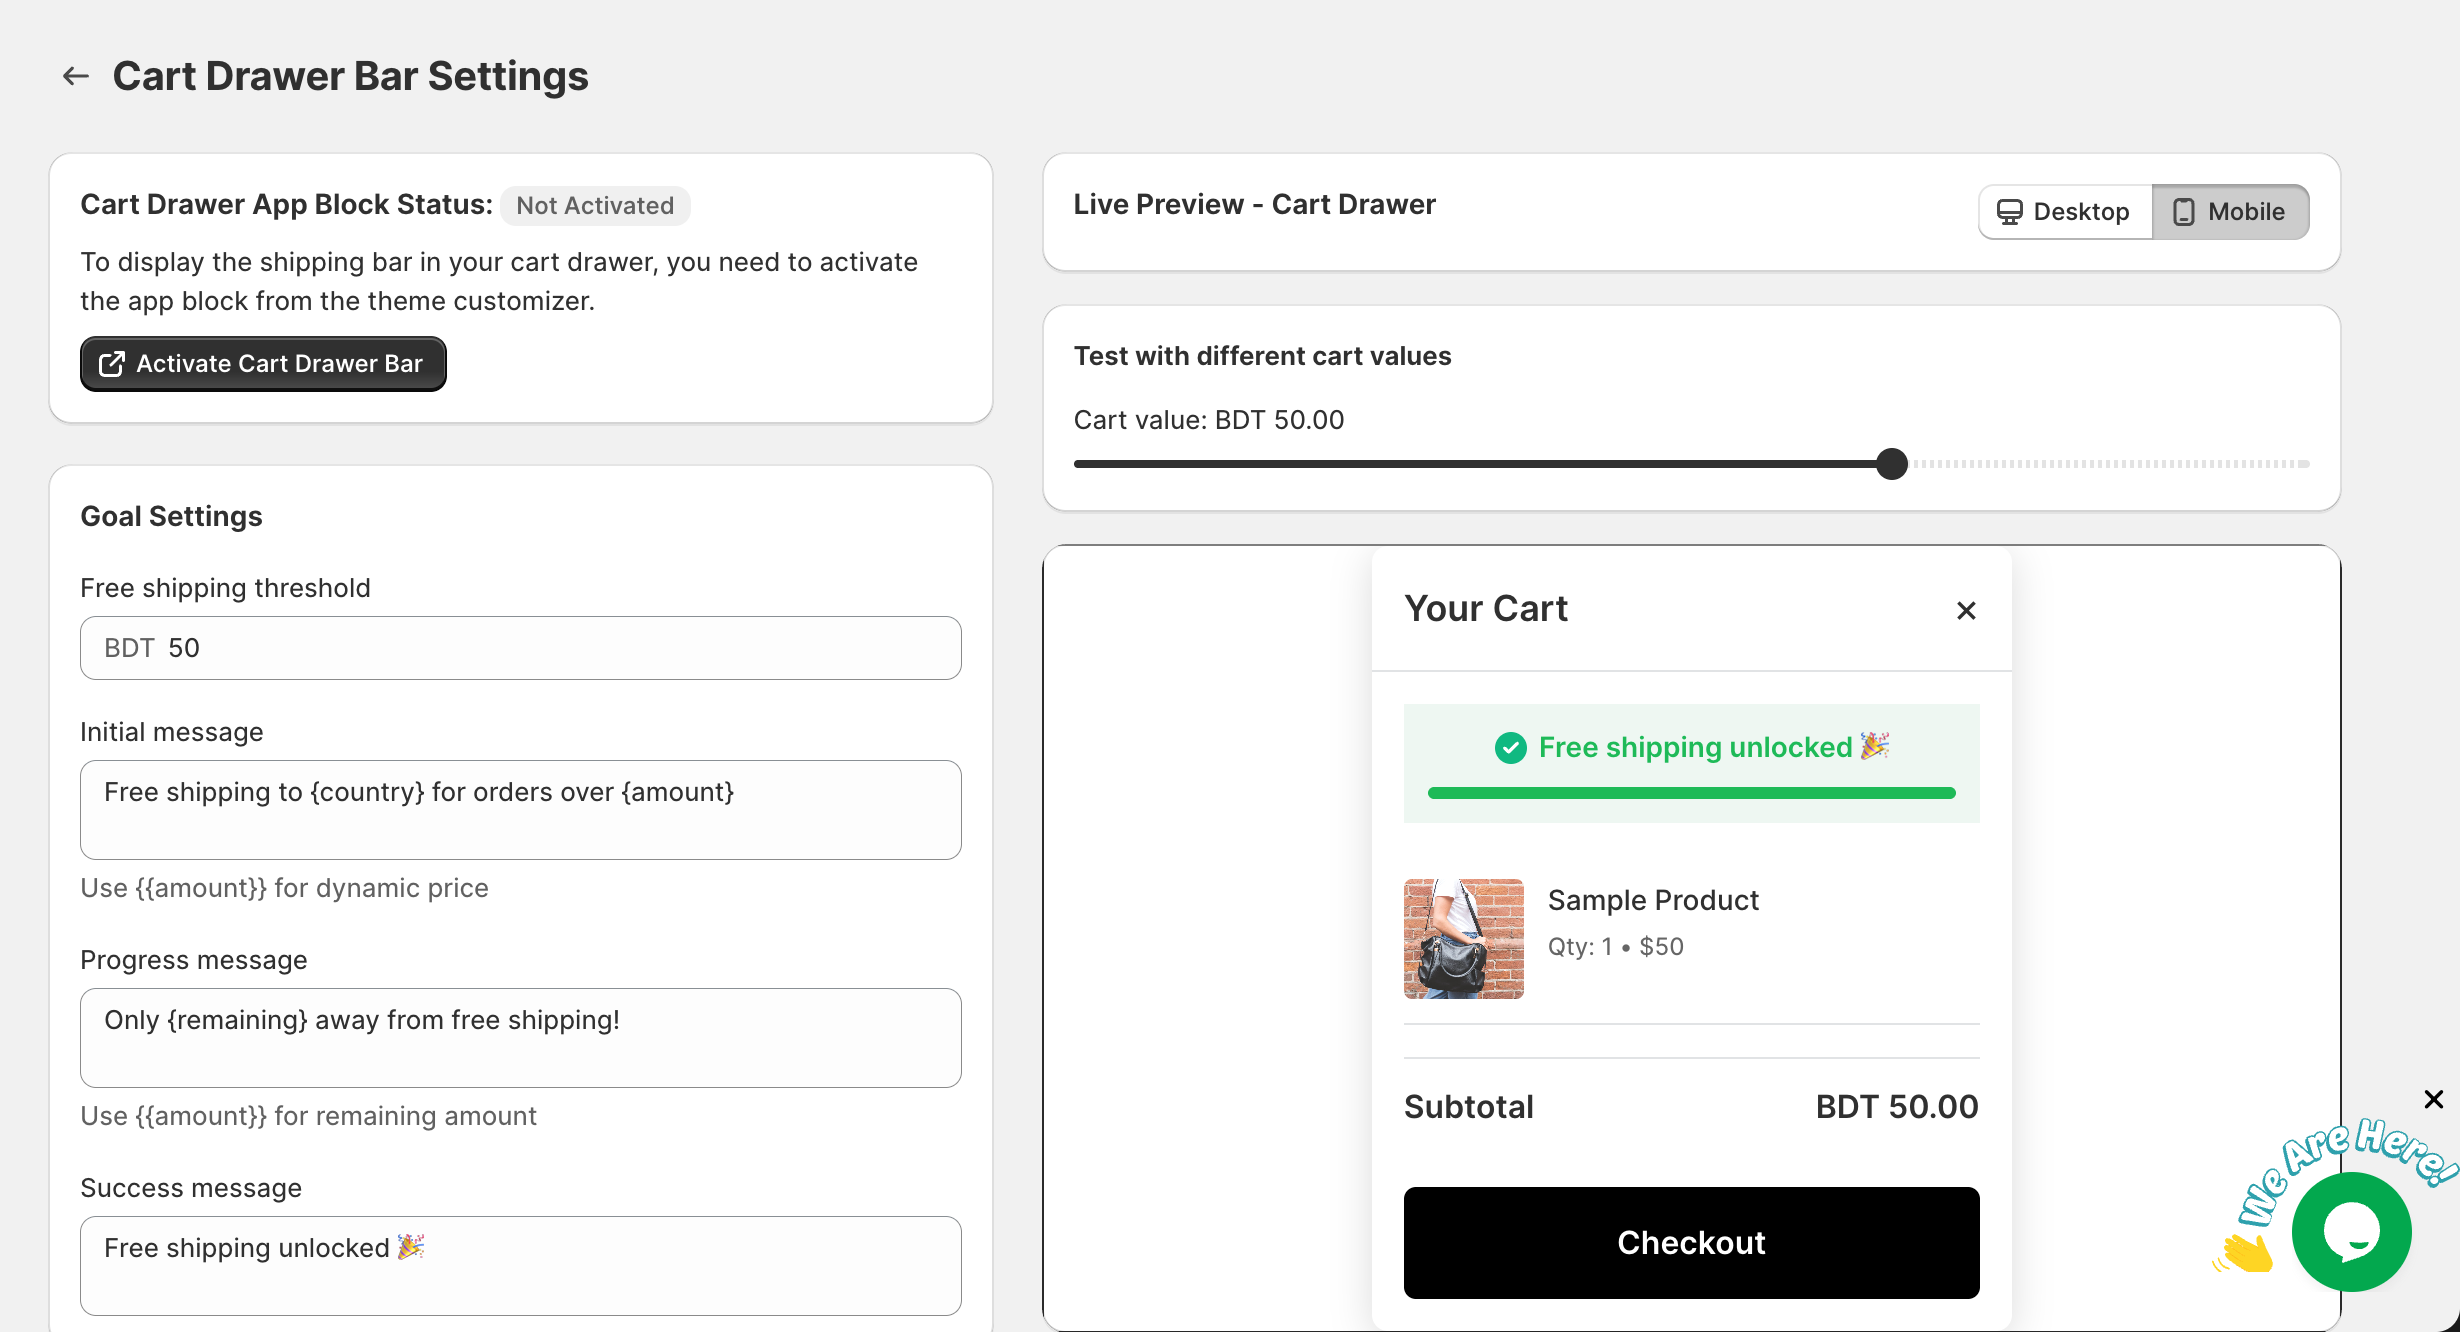This screenshot has width=2460, height=1332.
Task: Click the cart value slider handle
Action: (x=1892, y=464)
